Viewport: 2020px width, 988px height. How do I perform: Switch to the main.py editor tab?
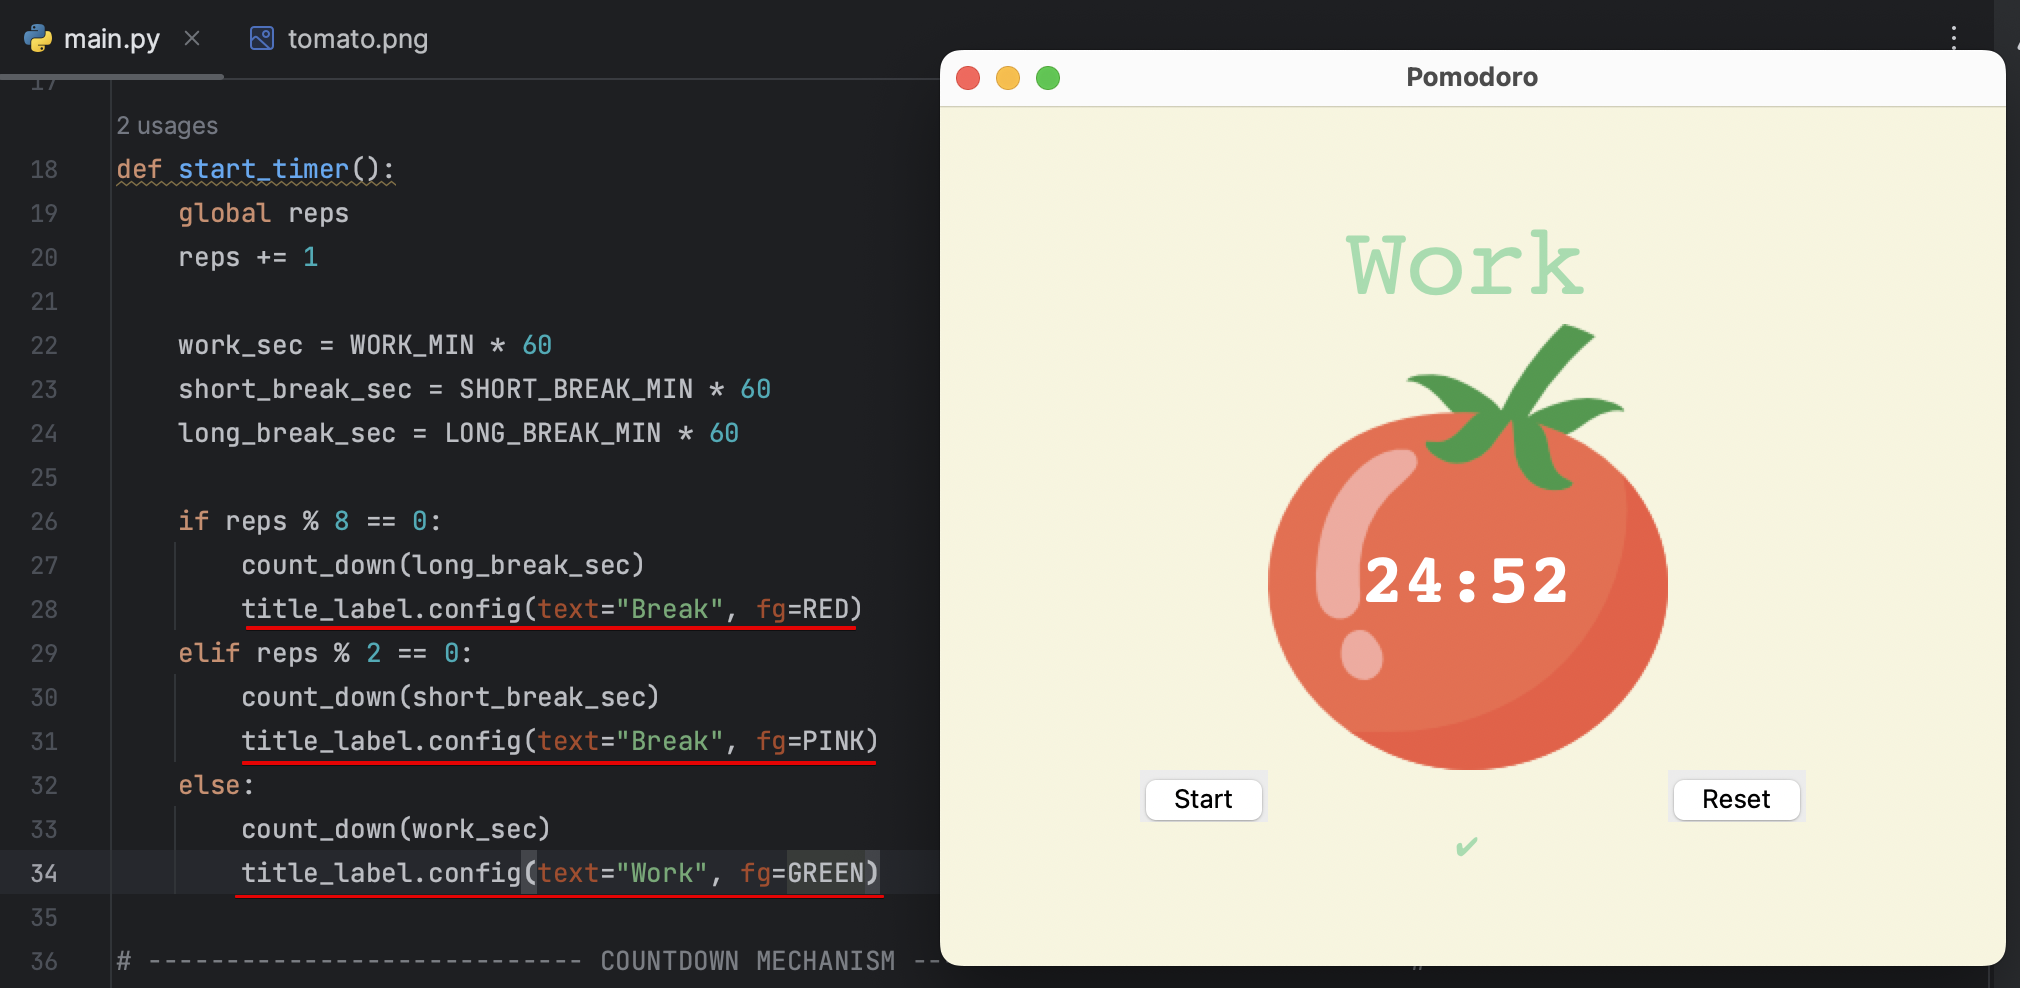[x=111, y=39]
